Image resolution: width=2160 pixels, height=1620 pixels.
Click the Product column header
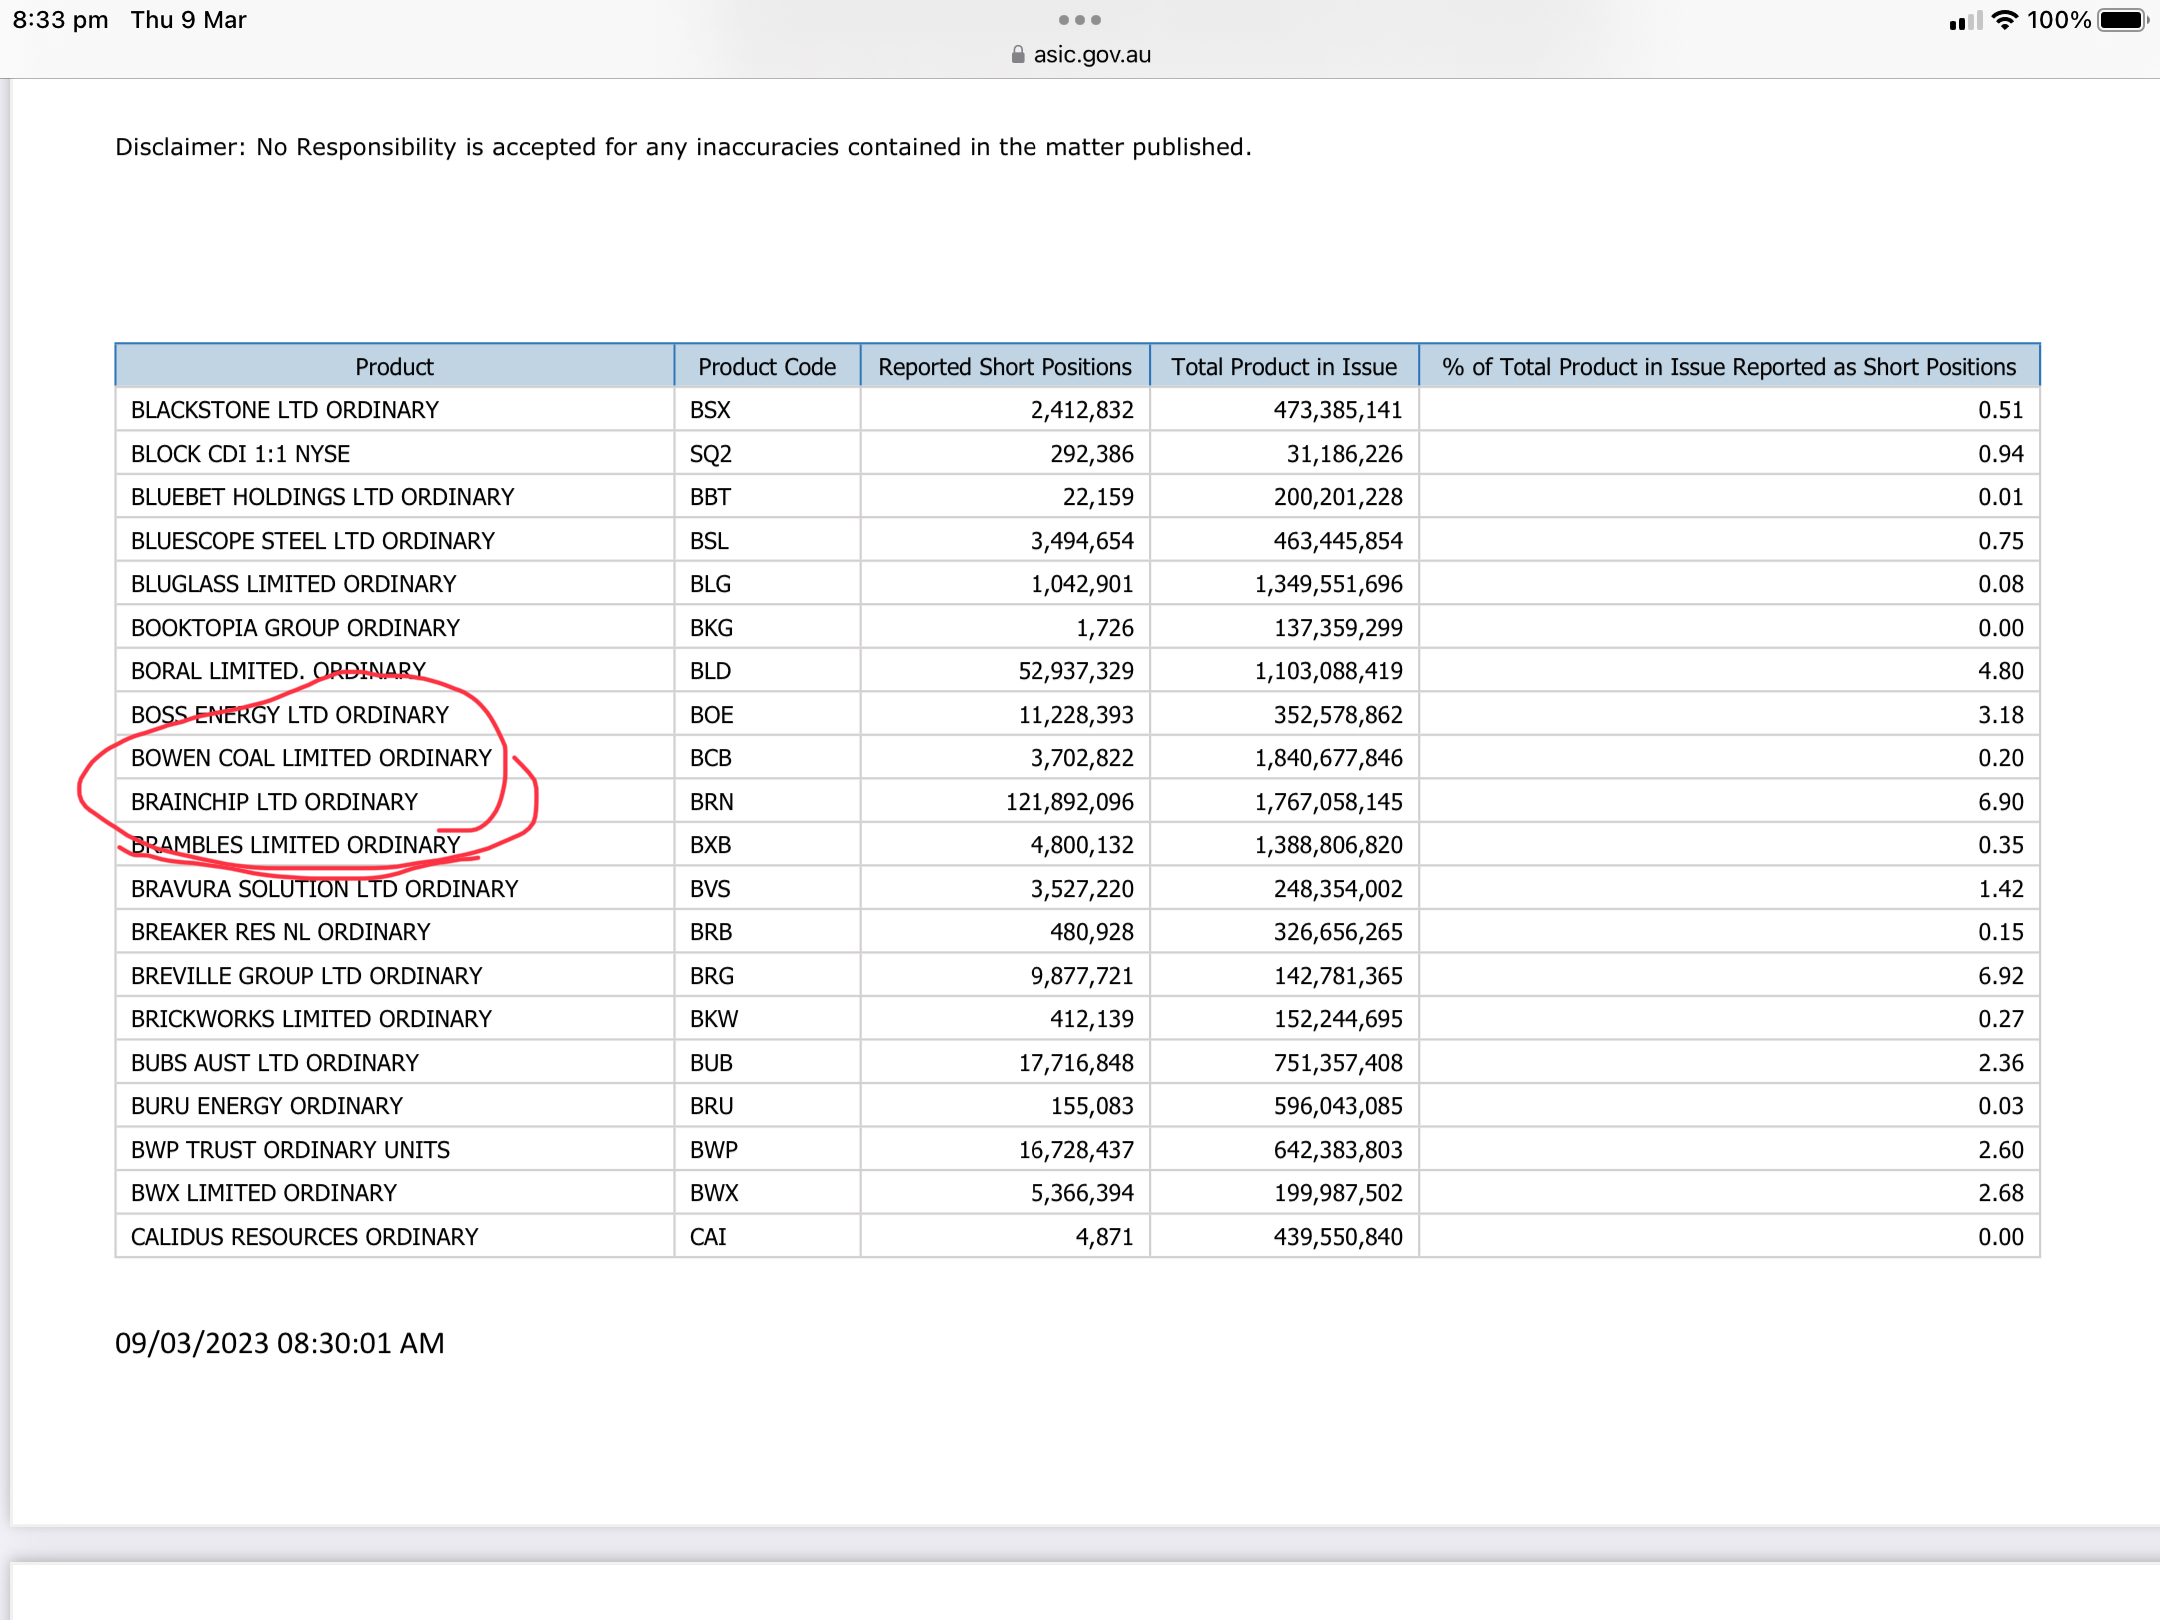(x=394, y=367)
